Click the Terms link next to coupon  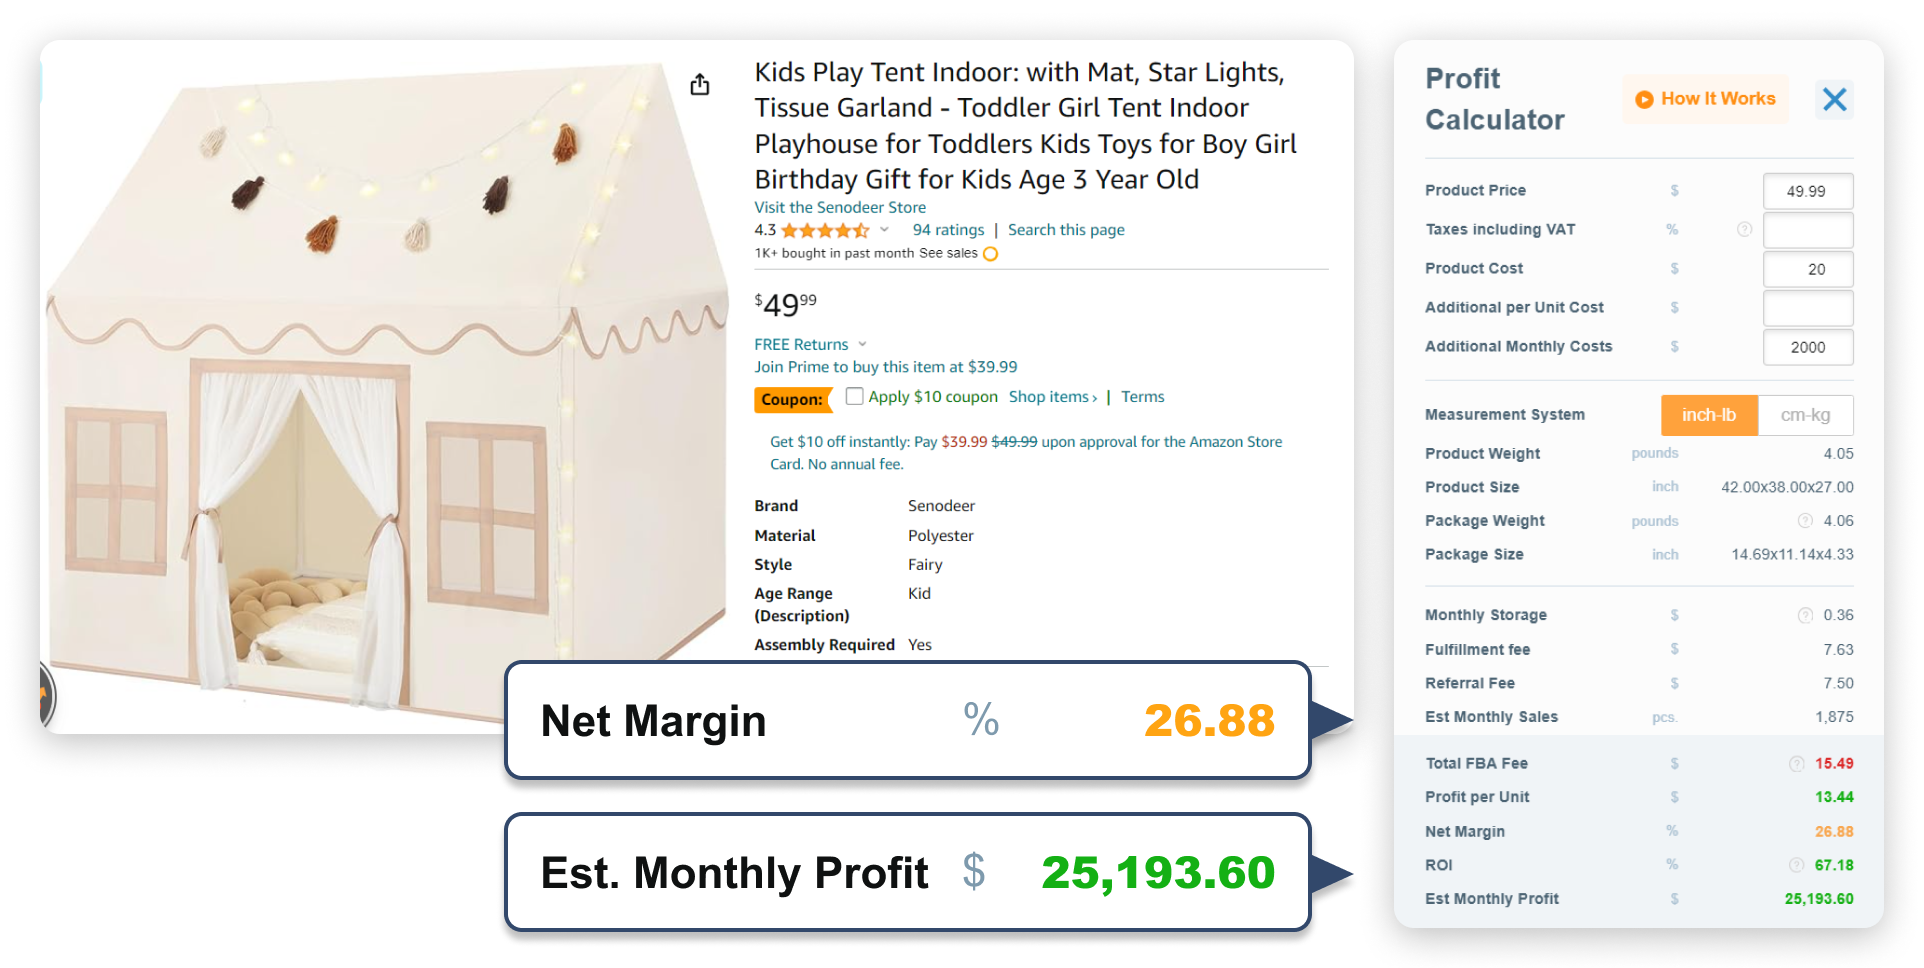1142,396
